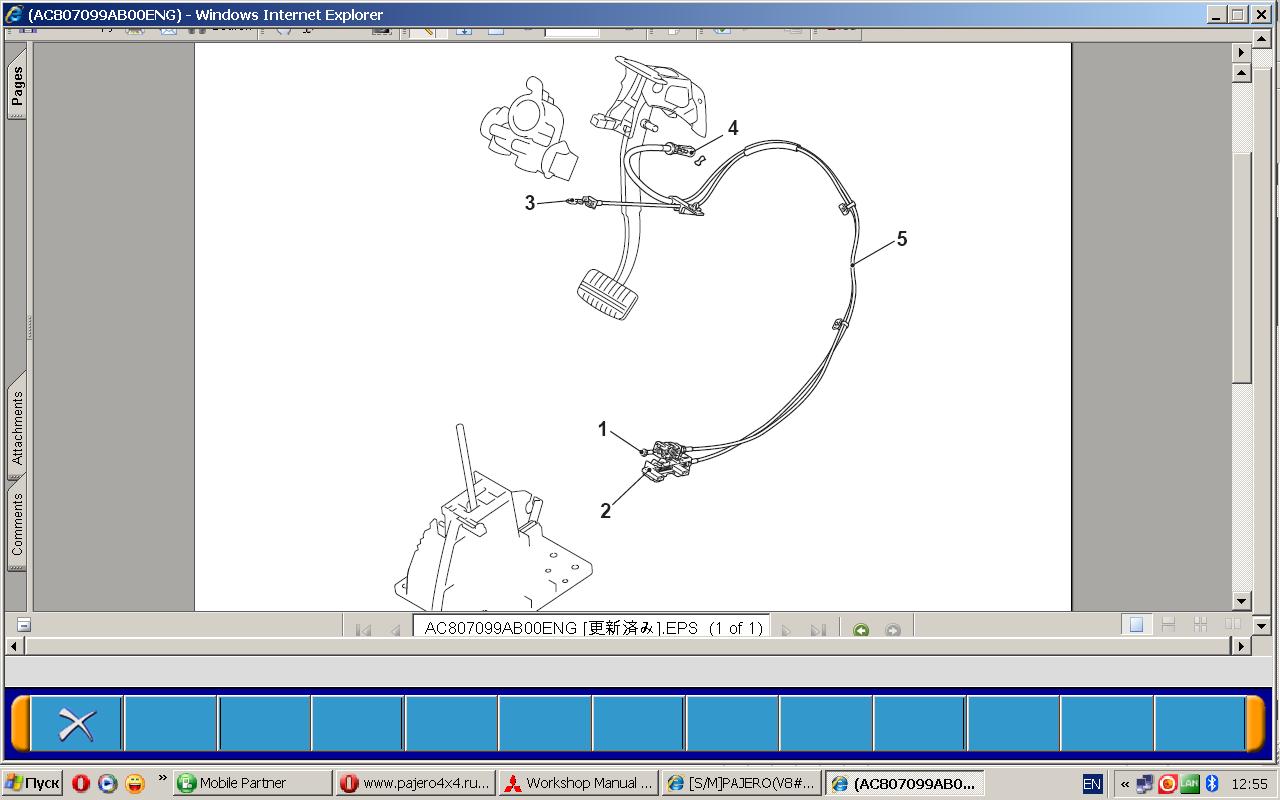
Task: Switch to Mobile Partner taskbar window
Action: (252, 783)
